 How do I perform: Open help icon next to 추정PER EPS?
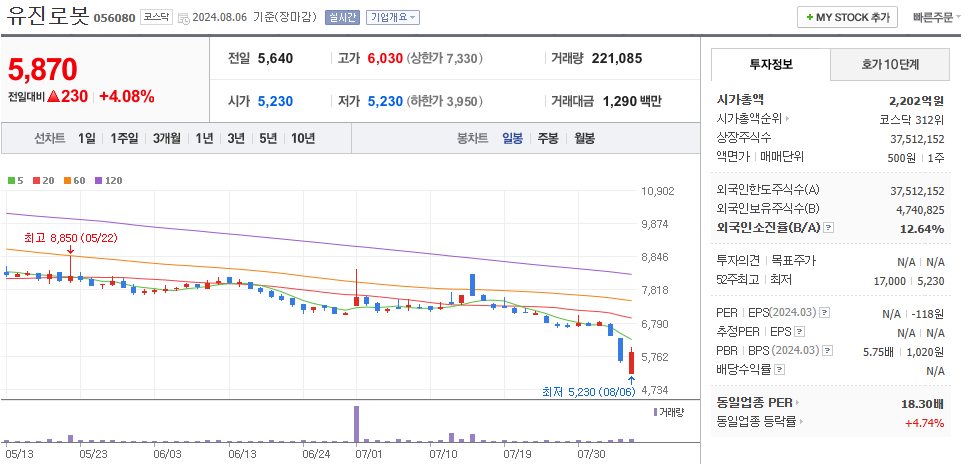pos(799,332)
